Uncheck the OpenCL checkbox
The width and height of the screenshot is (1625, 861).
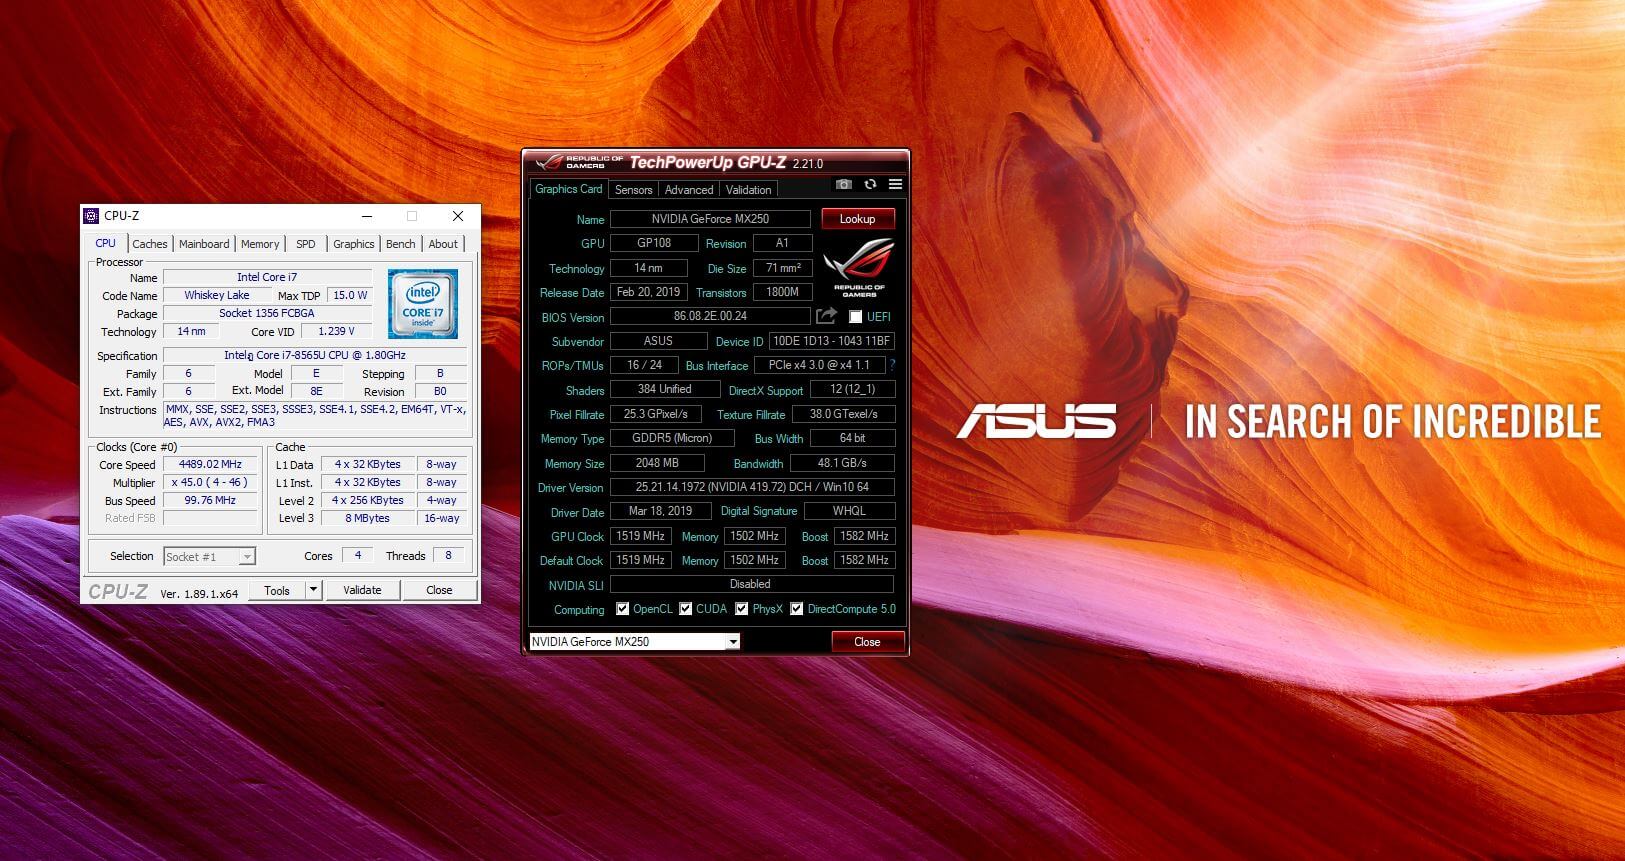click(x=623, y=609)
